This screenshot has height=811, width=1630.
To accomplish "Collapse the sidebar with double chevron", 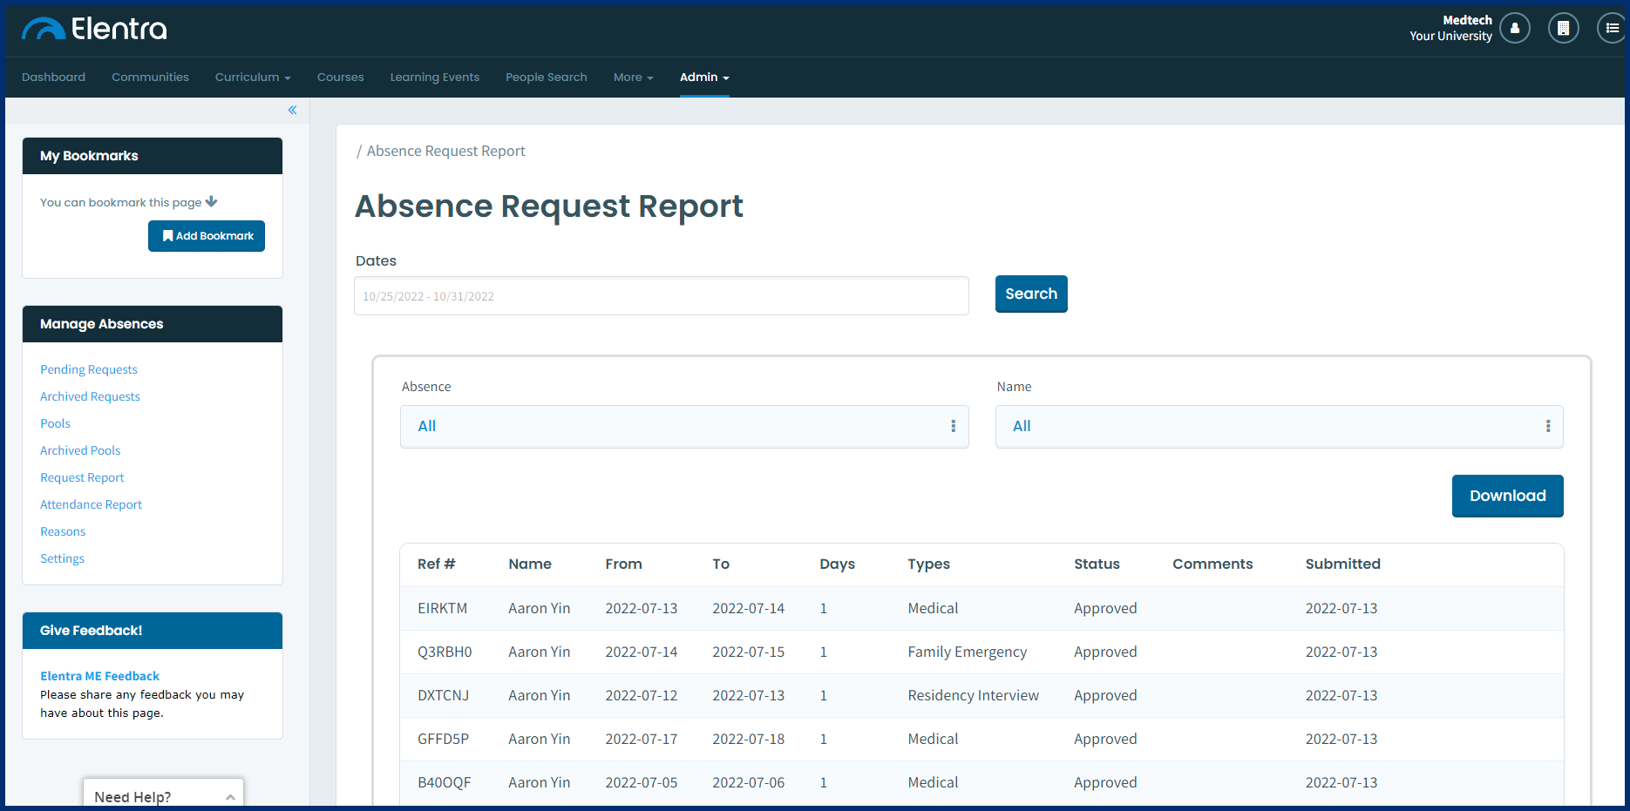I will point(292,110).
